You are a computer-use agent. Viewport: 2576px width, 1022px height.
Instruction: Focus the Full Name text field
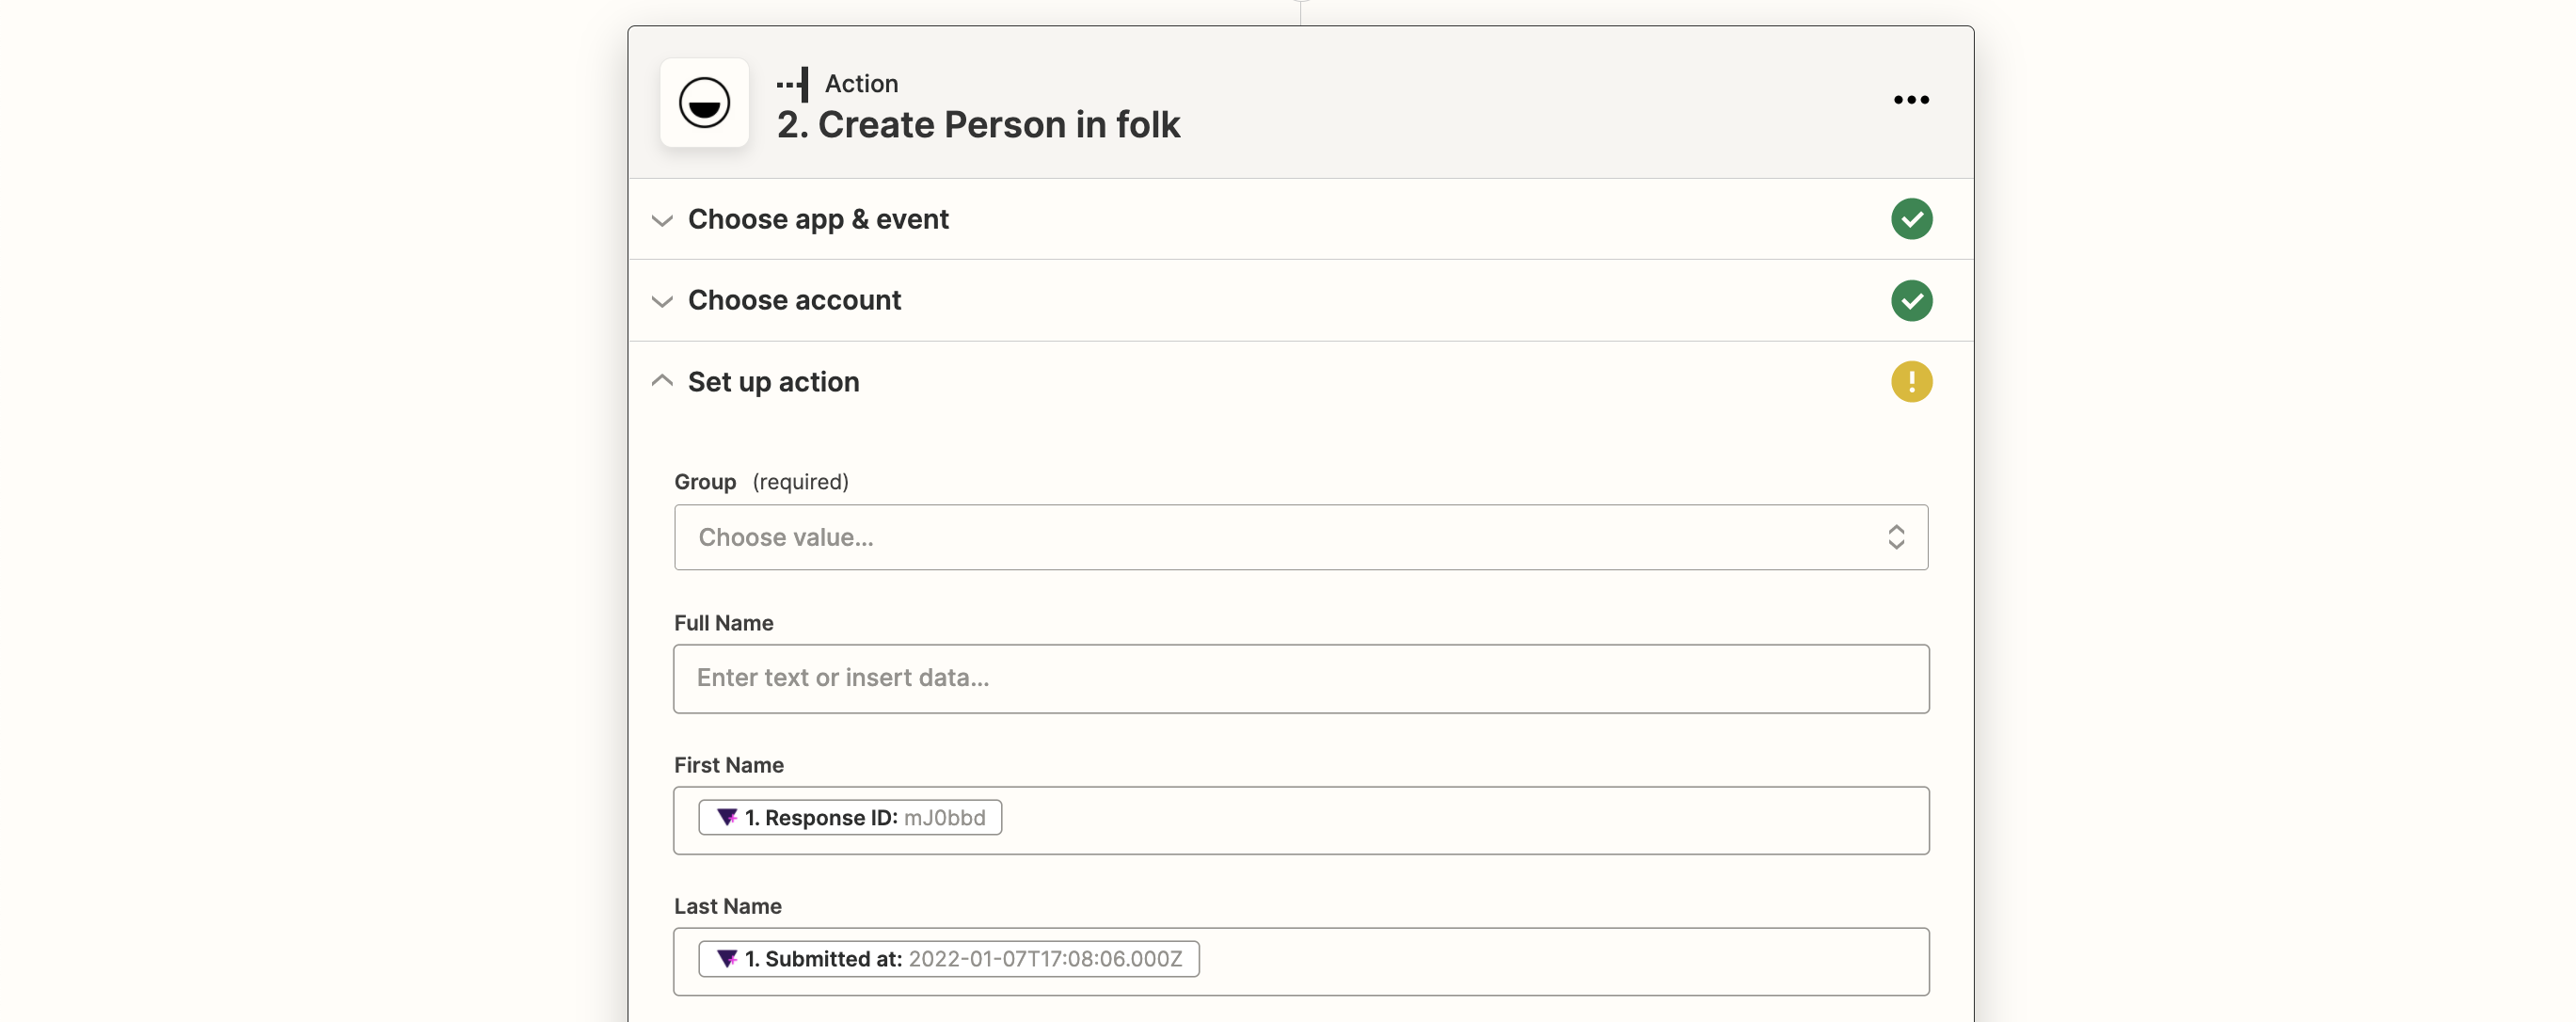click(1301, 679)
